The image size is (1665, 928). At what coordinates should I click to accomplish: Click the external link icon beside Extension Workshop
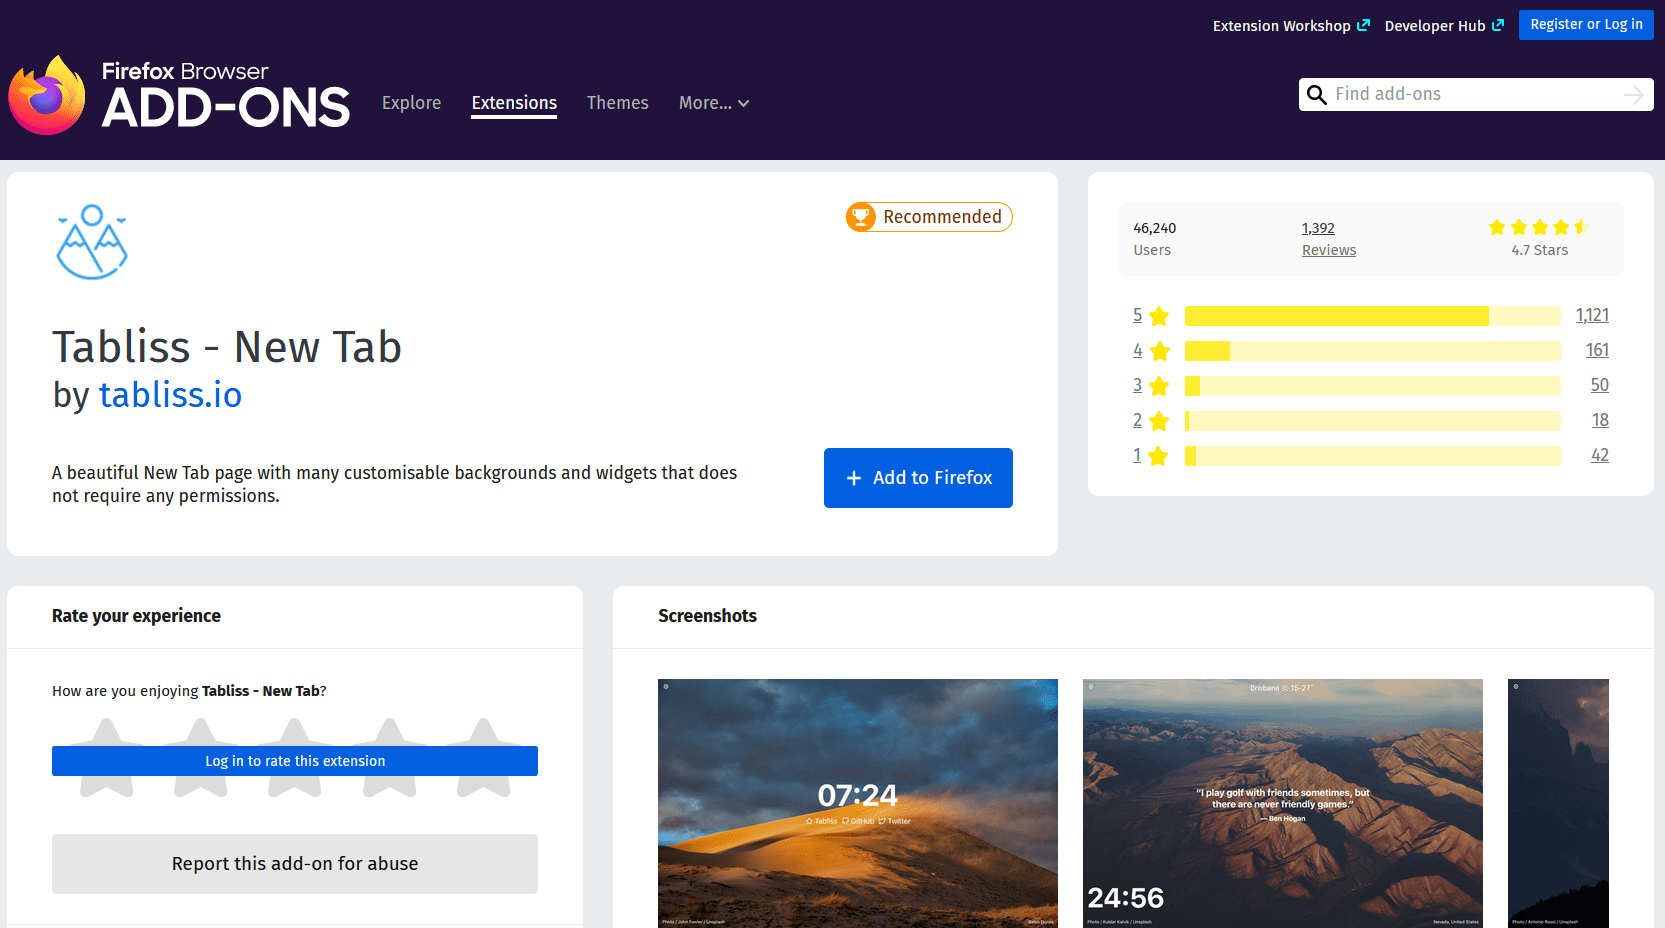coord(1366,24)
